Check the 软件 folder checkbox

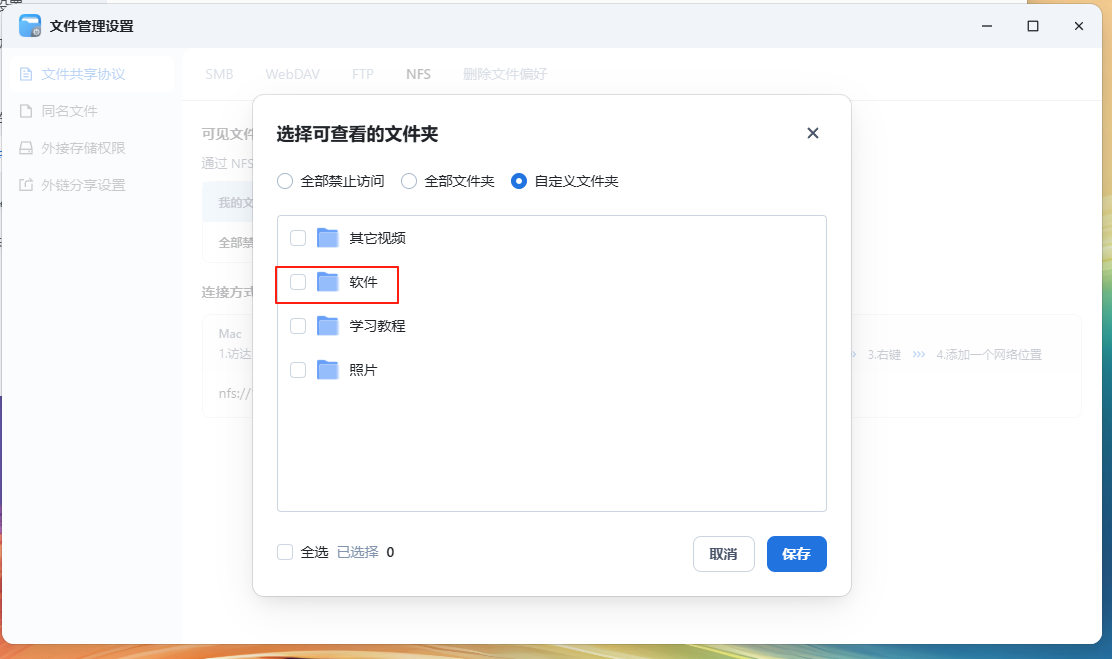[x=298, y=282]
